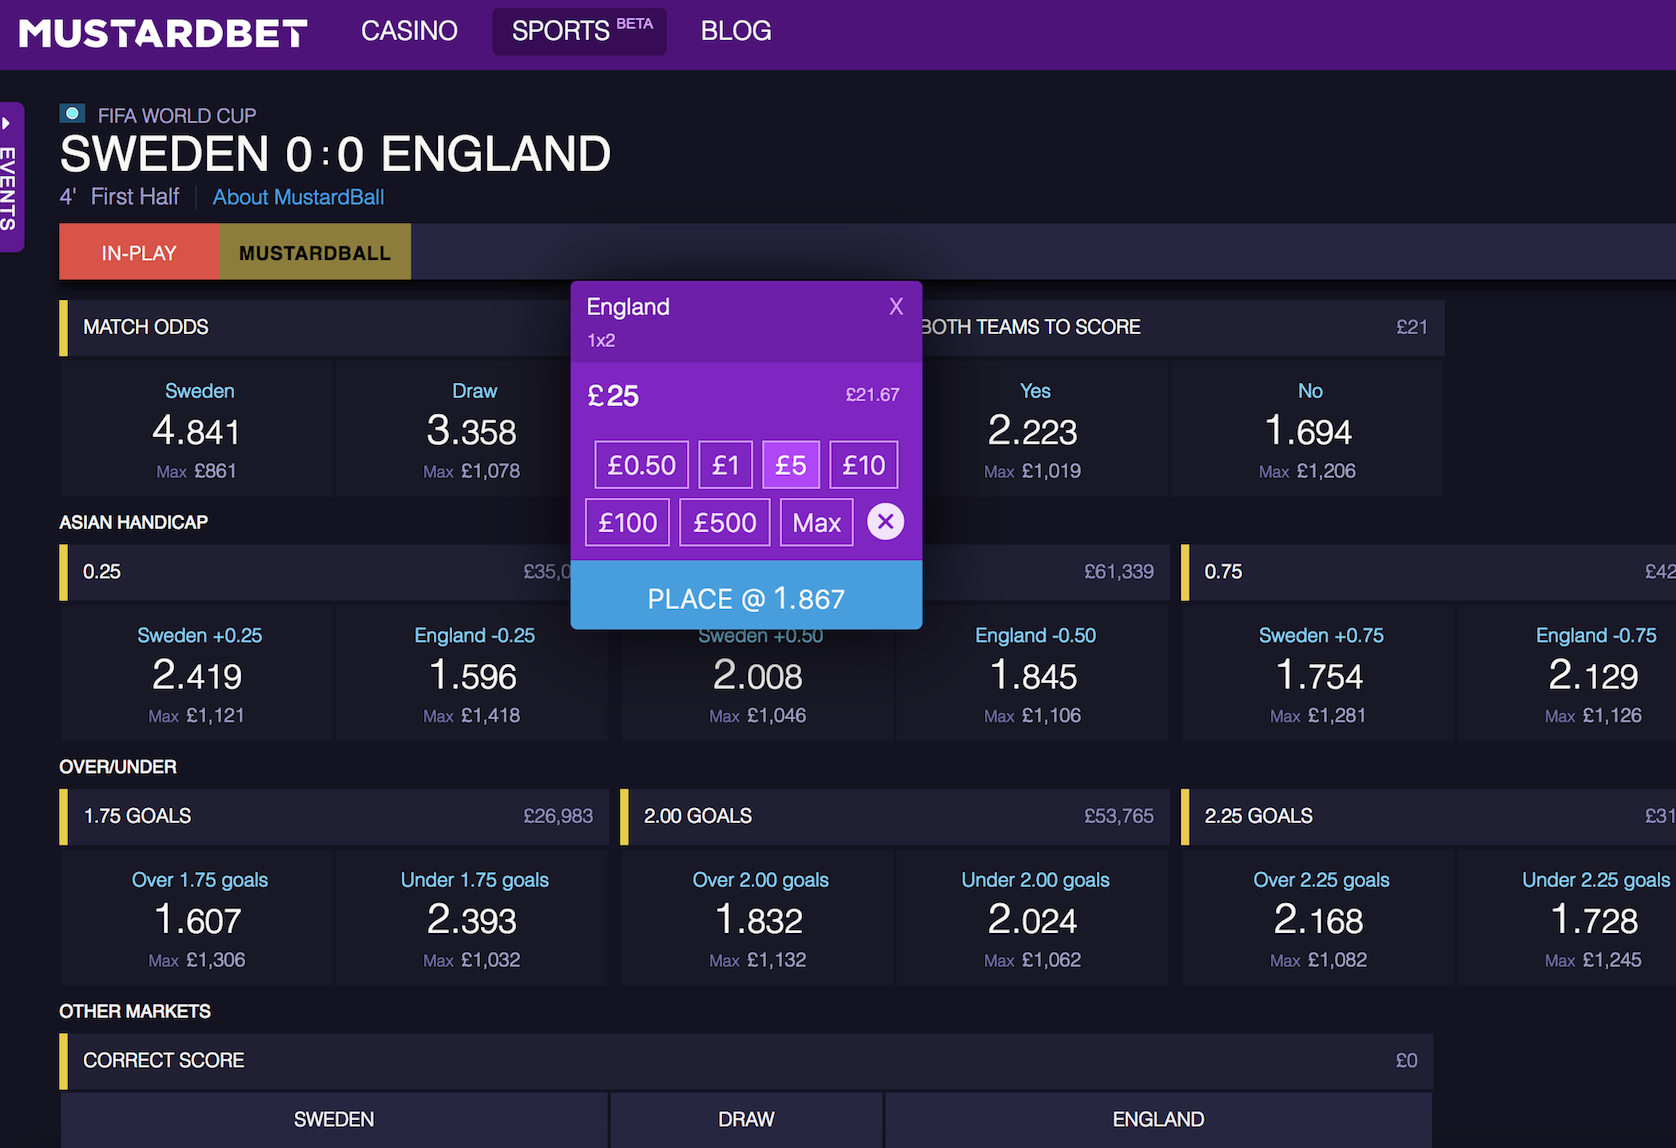Add £100 to the stake
This screenshot has width=1676, height=1148.
(627, 522)
